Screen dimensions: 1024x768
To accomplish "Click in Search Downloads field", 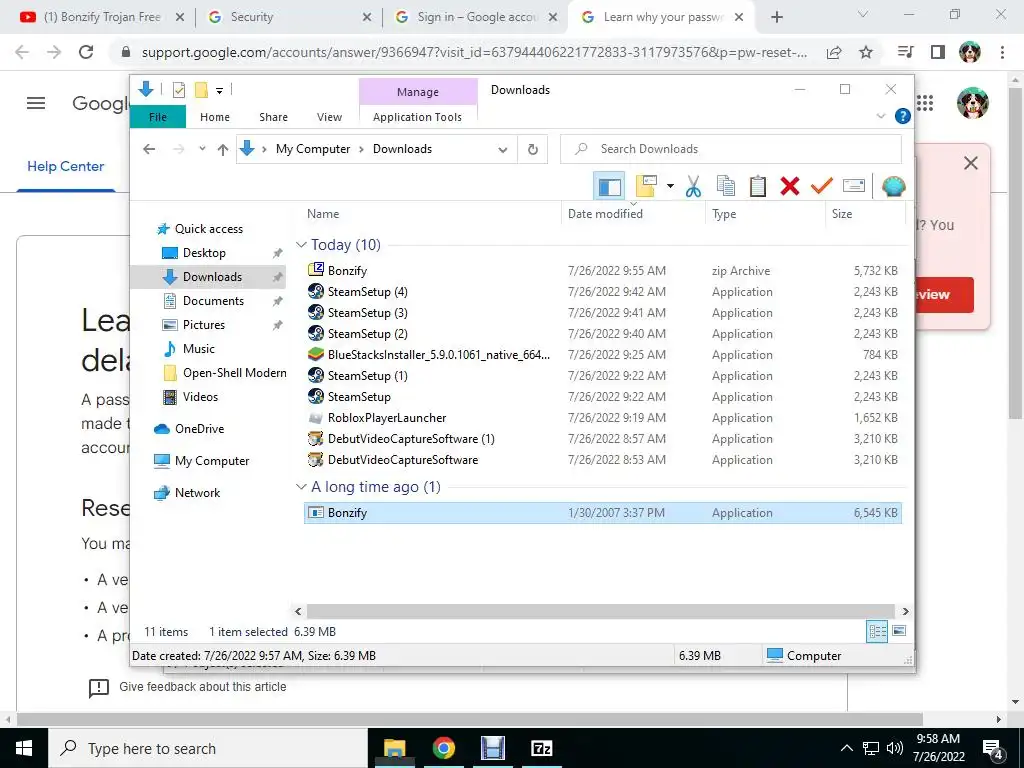I will tap(731, 149).
